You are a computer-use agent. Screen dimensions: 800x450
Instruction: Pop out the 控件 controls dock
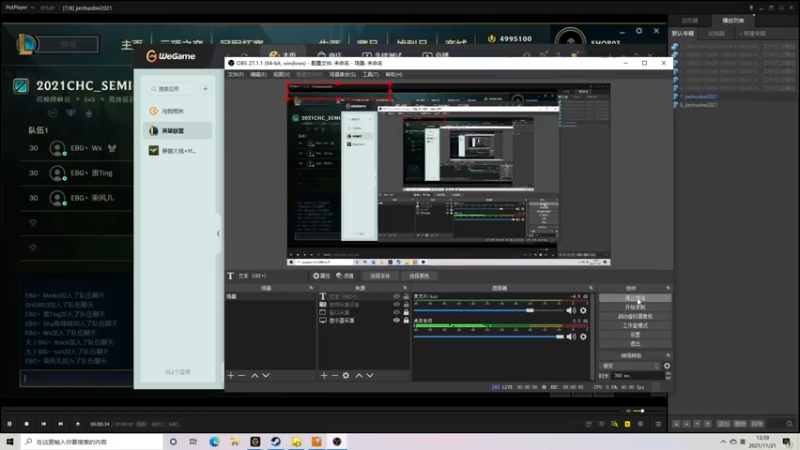tap(668, 288)
